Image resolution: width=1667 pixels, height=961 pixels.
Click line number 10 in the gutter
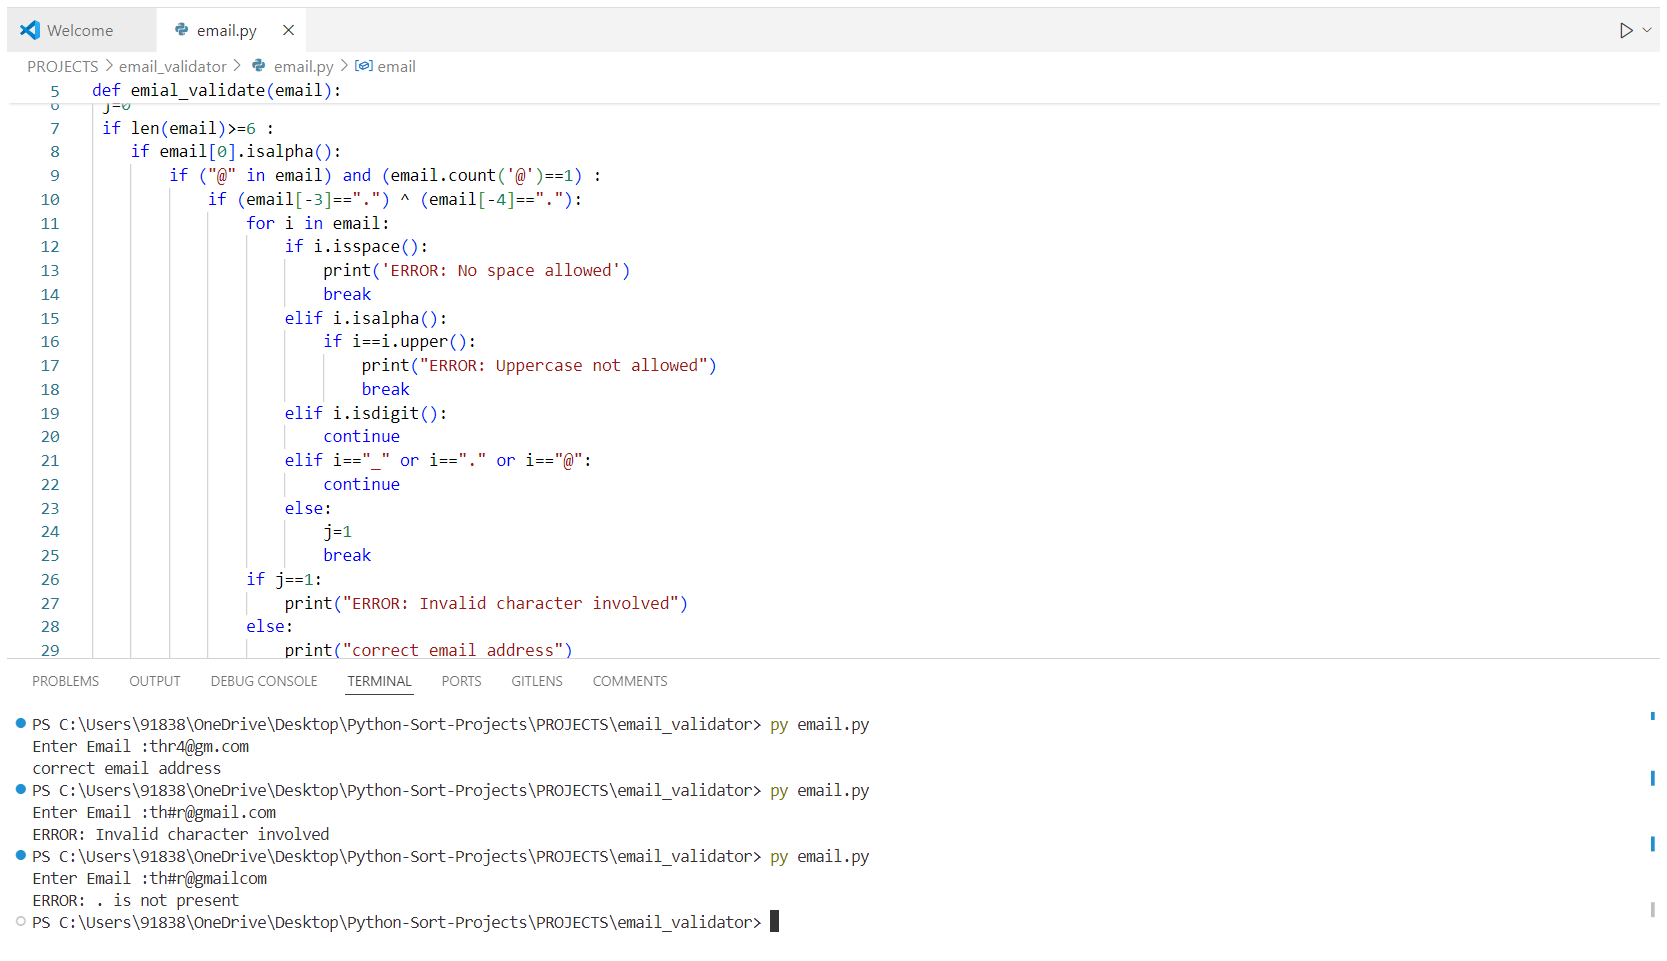[50, 199]
